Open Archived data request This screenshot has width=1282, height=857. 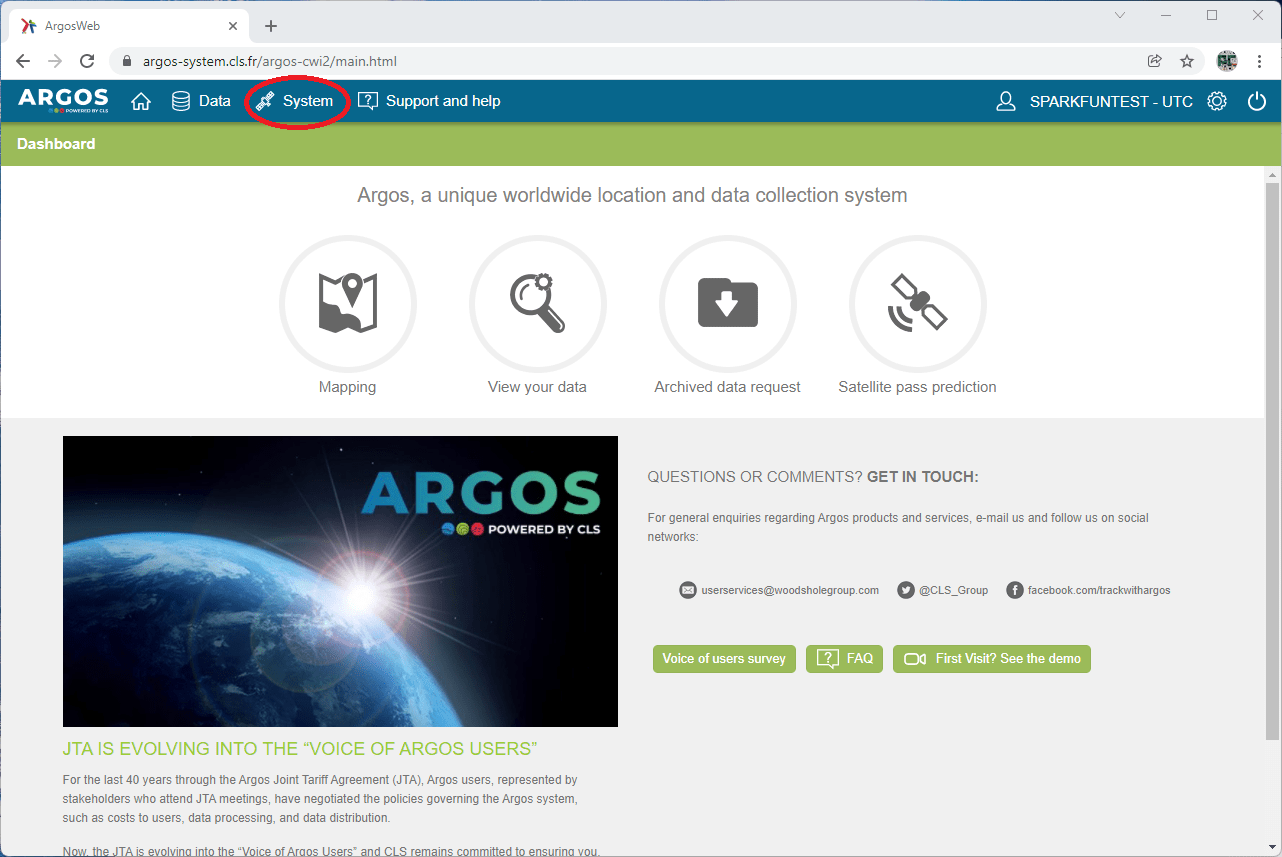(x=727, y=303)
